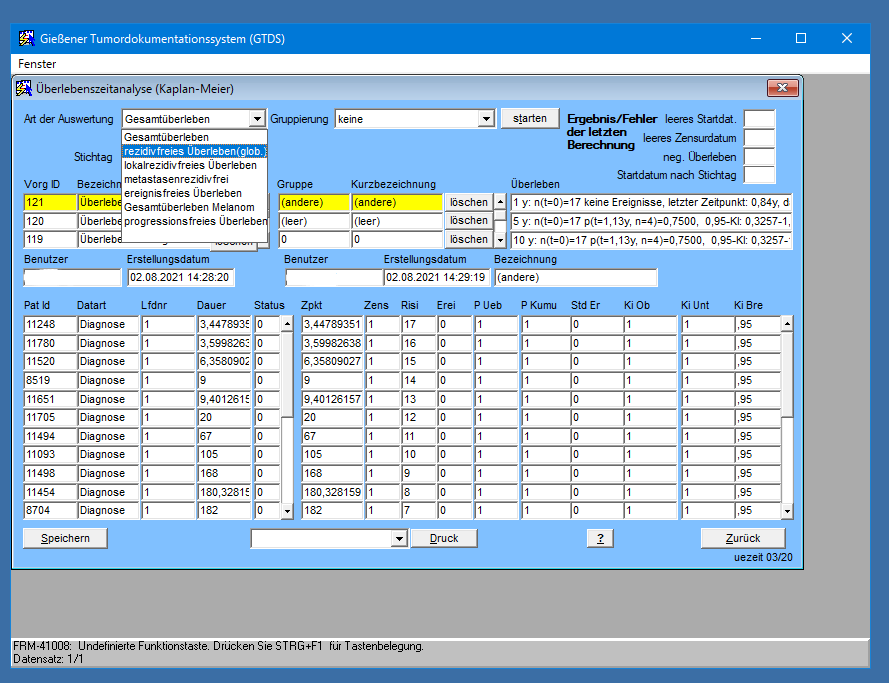889x683 pixels.
Task: Select 'lokalrezidivfreies Überleben' from the list
Action: pyautogui.click(x=190, y=165)
